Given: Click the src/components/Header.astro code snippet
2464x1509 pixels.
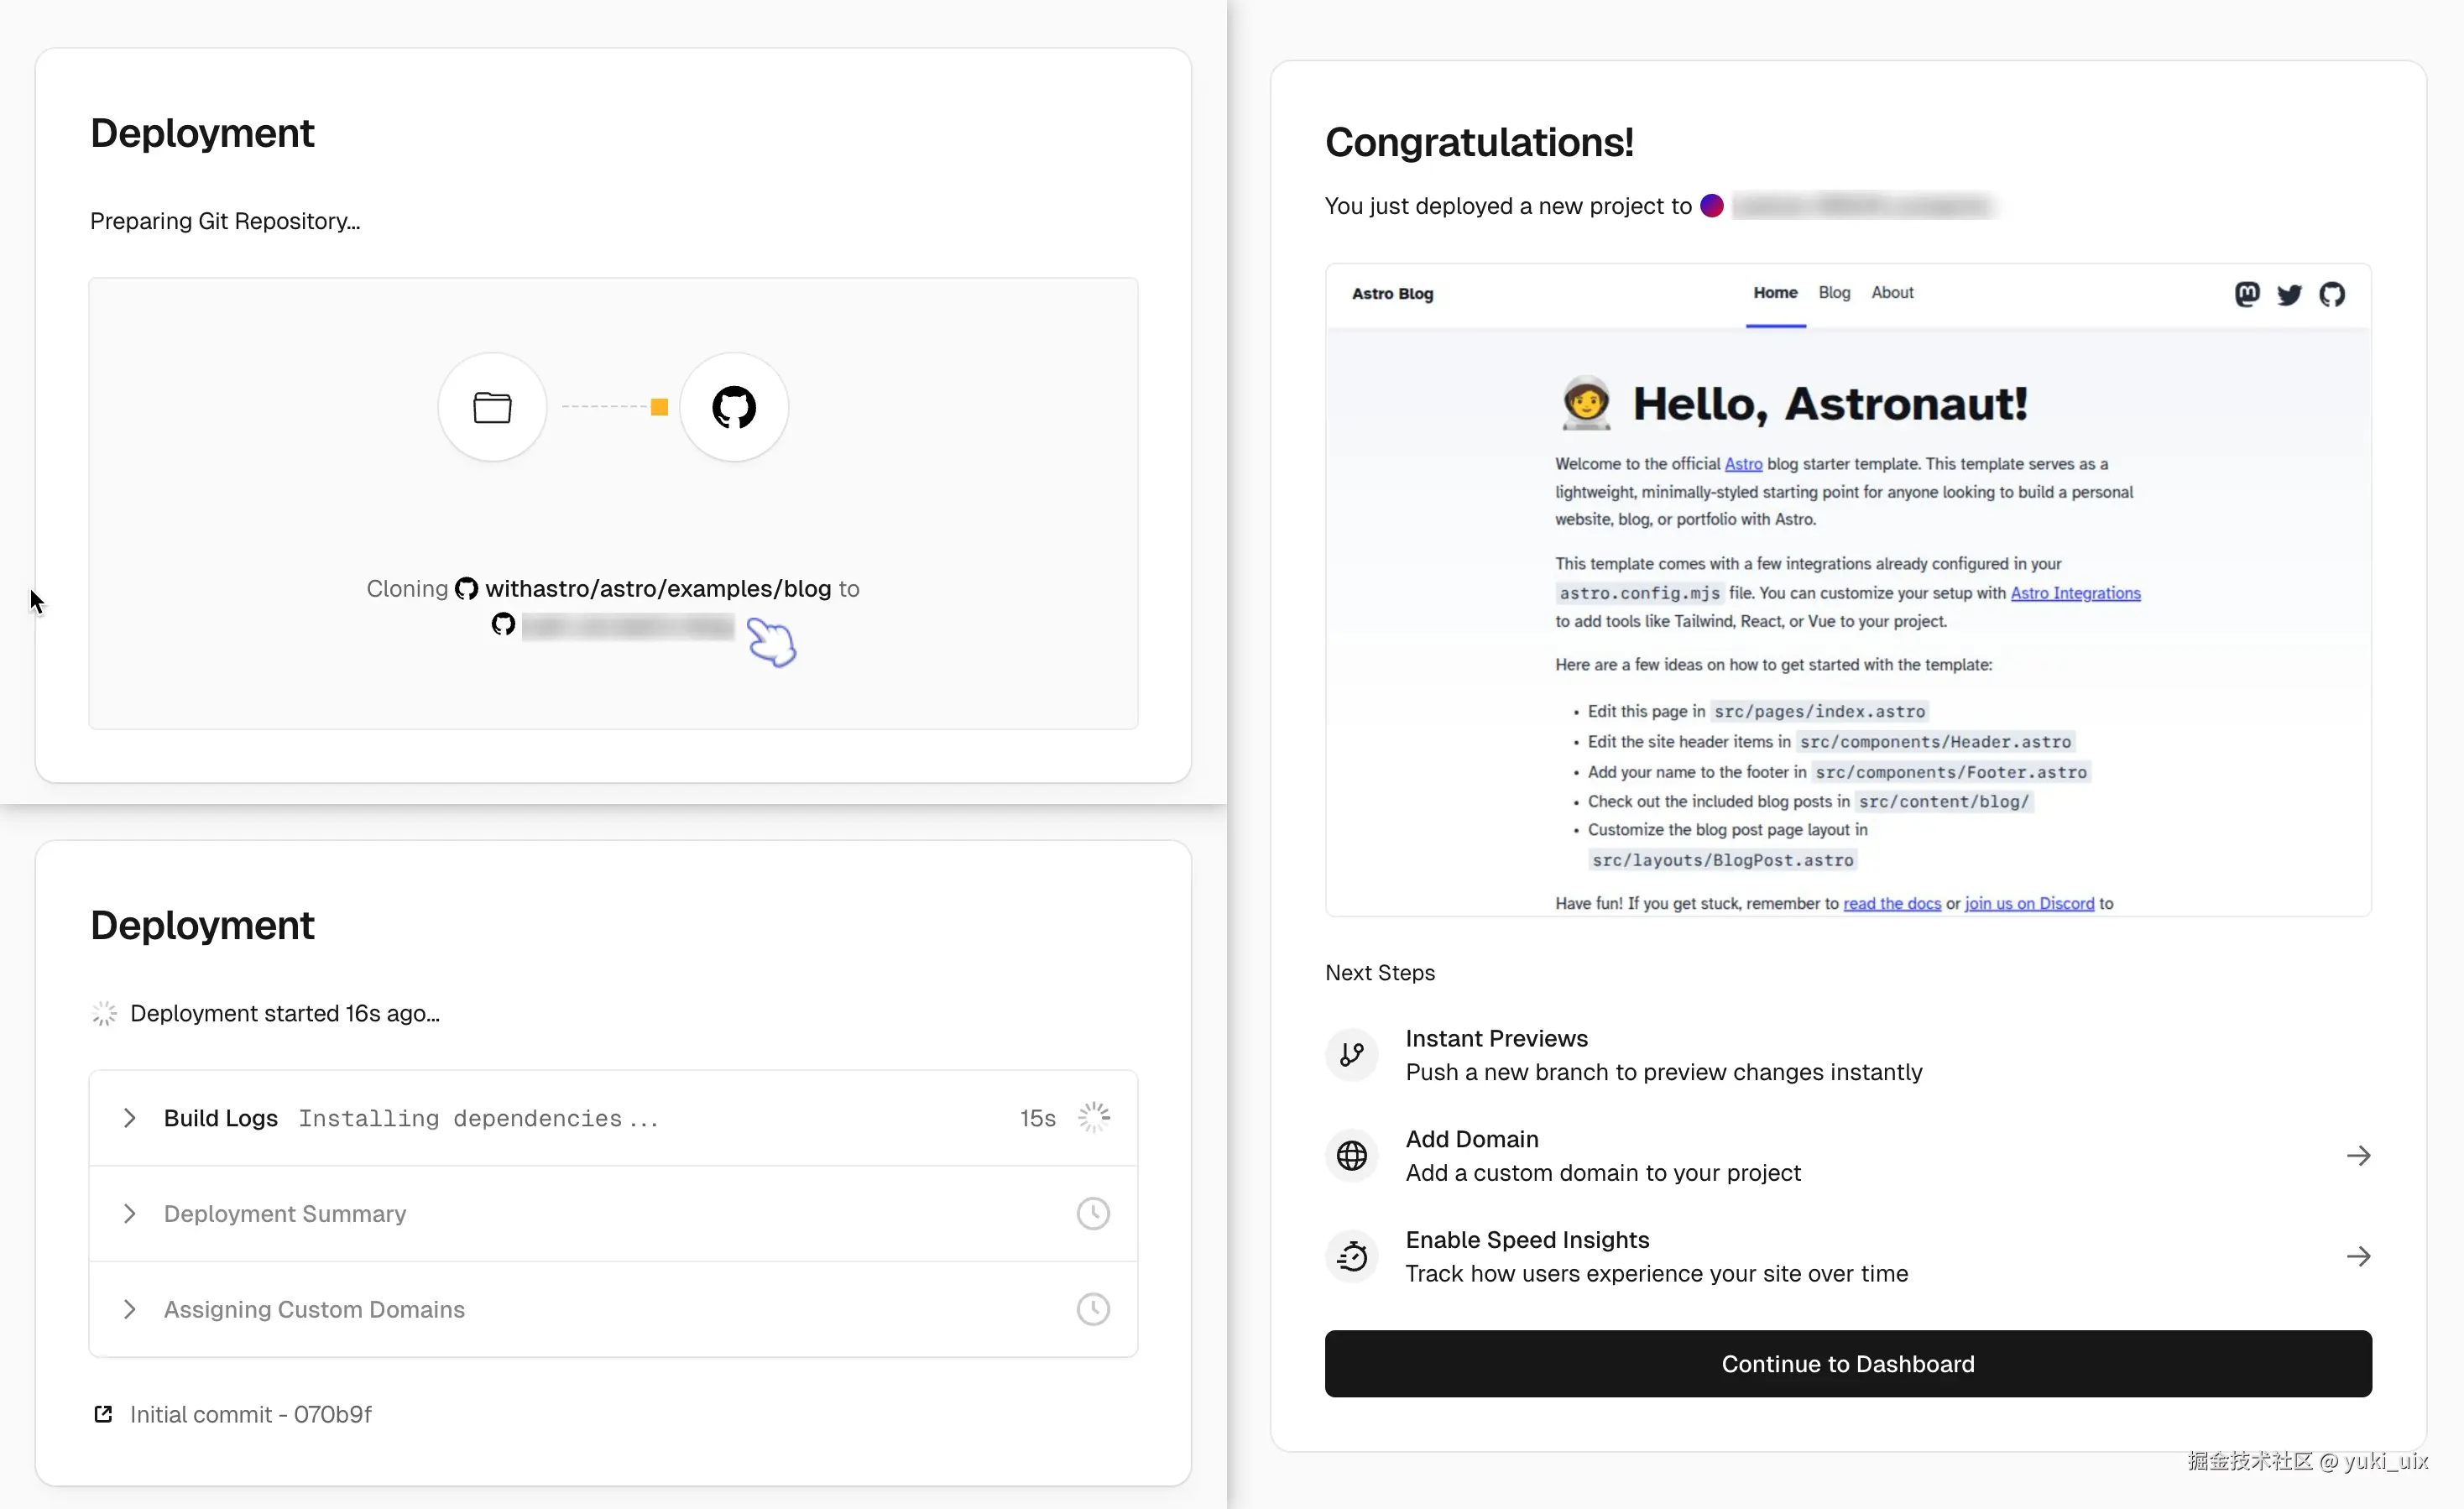Looking at the screenshot, I should point(1935,742).
